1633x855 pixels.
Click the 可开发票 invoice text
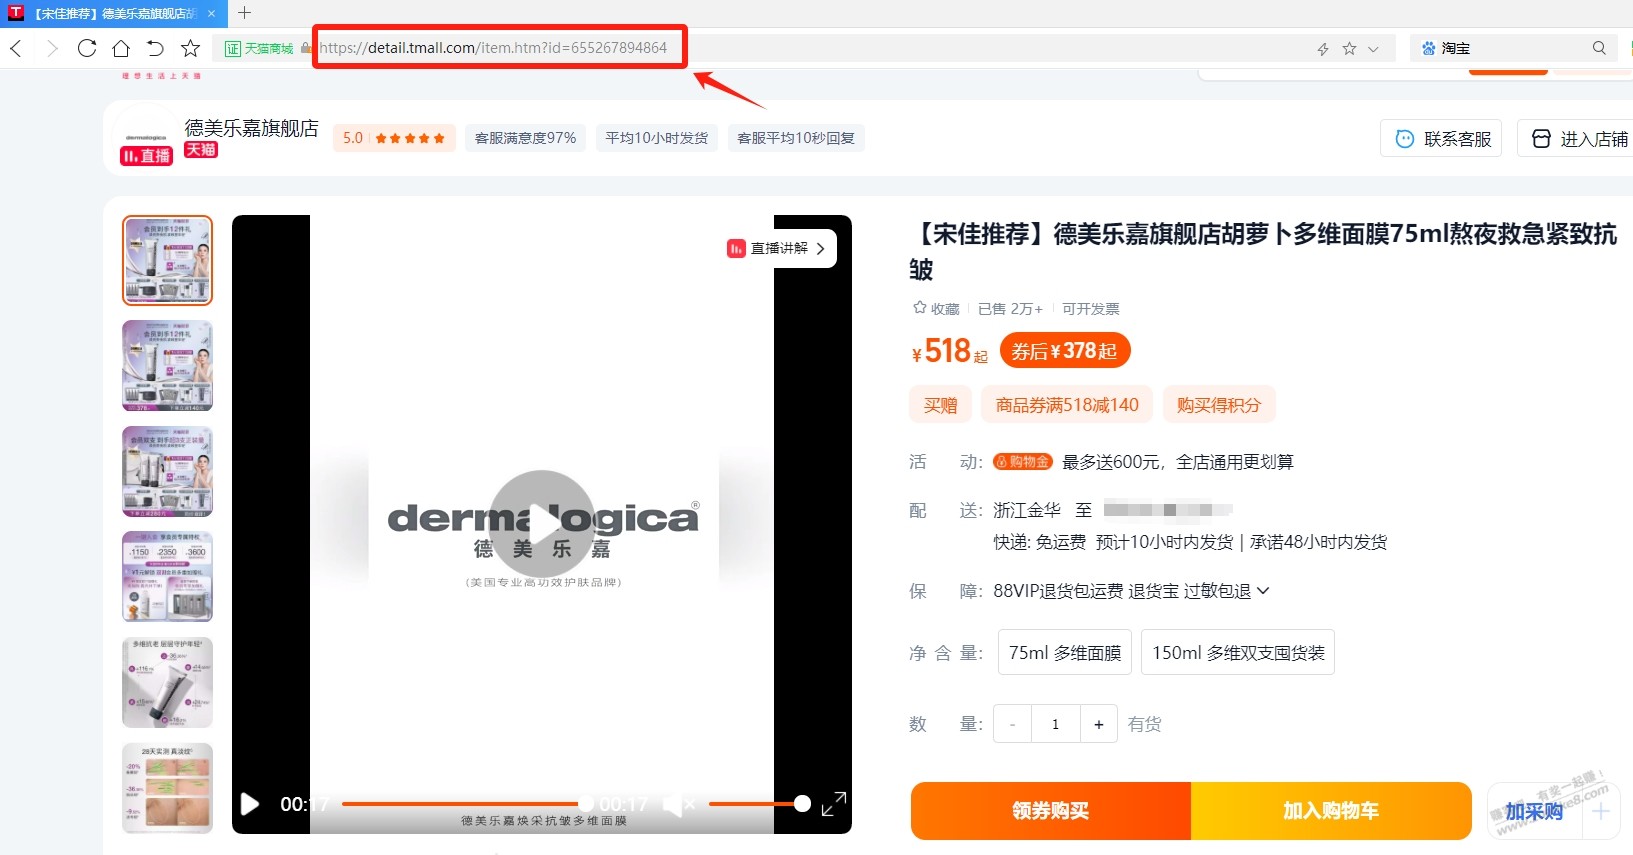point(1091,309)
